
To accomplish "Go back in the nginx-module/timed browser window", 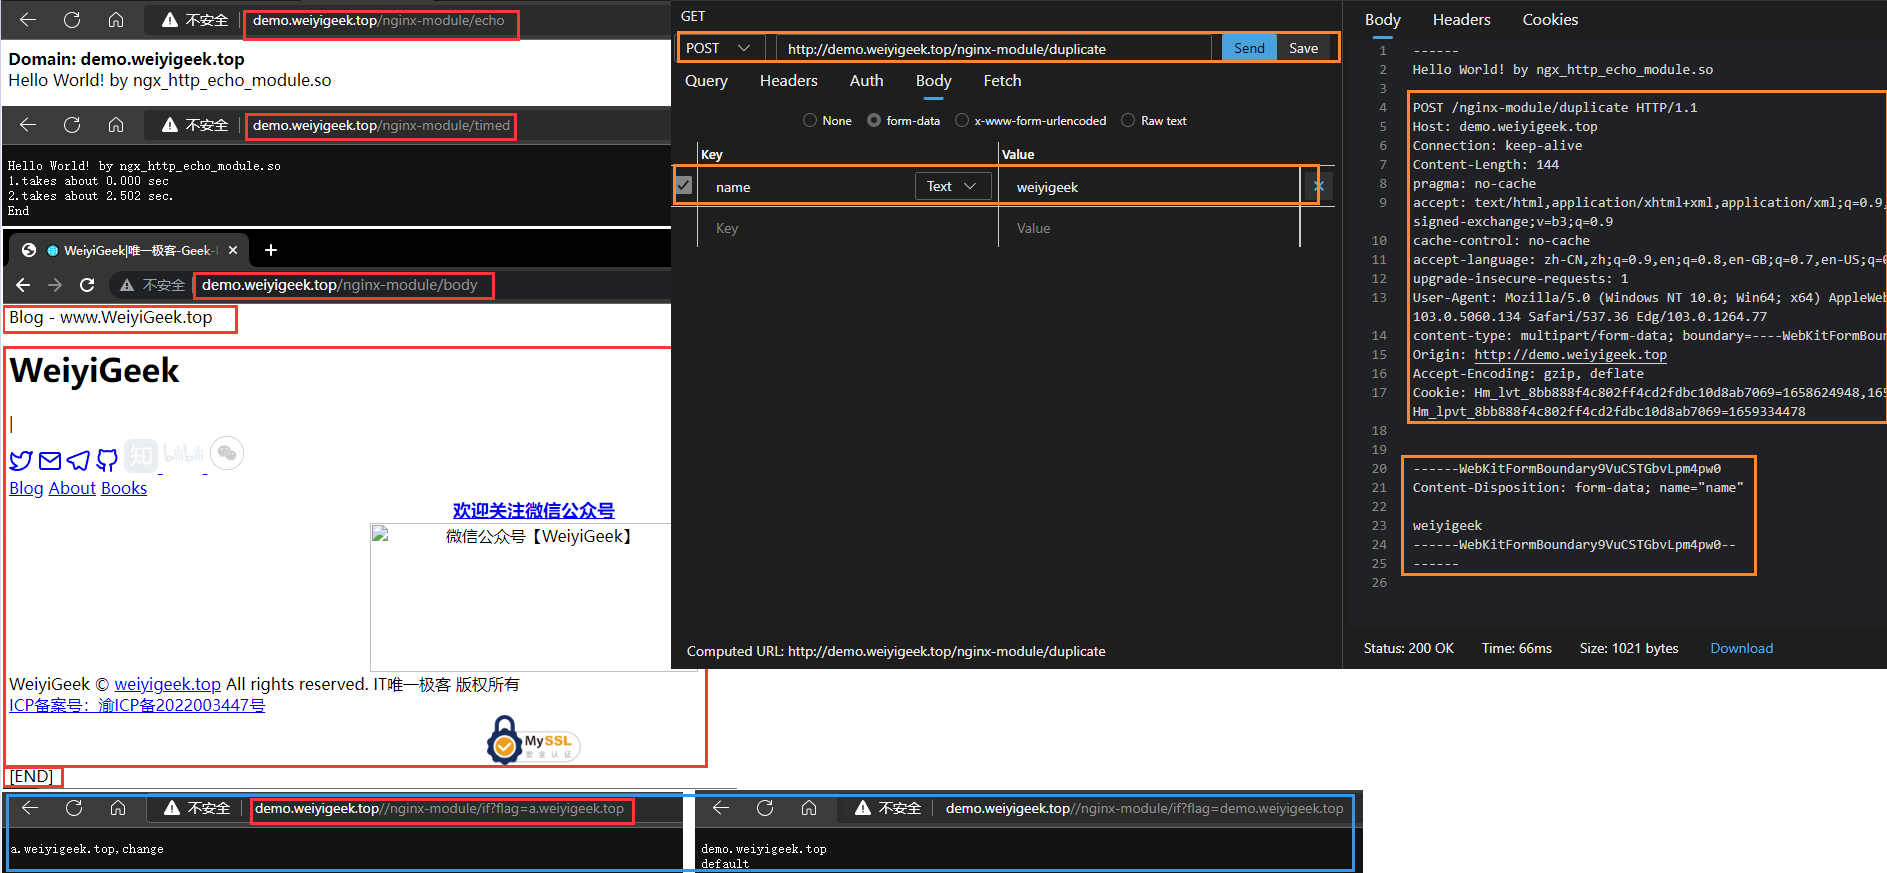I will [28, 124].
